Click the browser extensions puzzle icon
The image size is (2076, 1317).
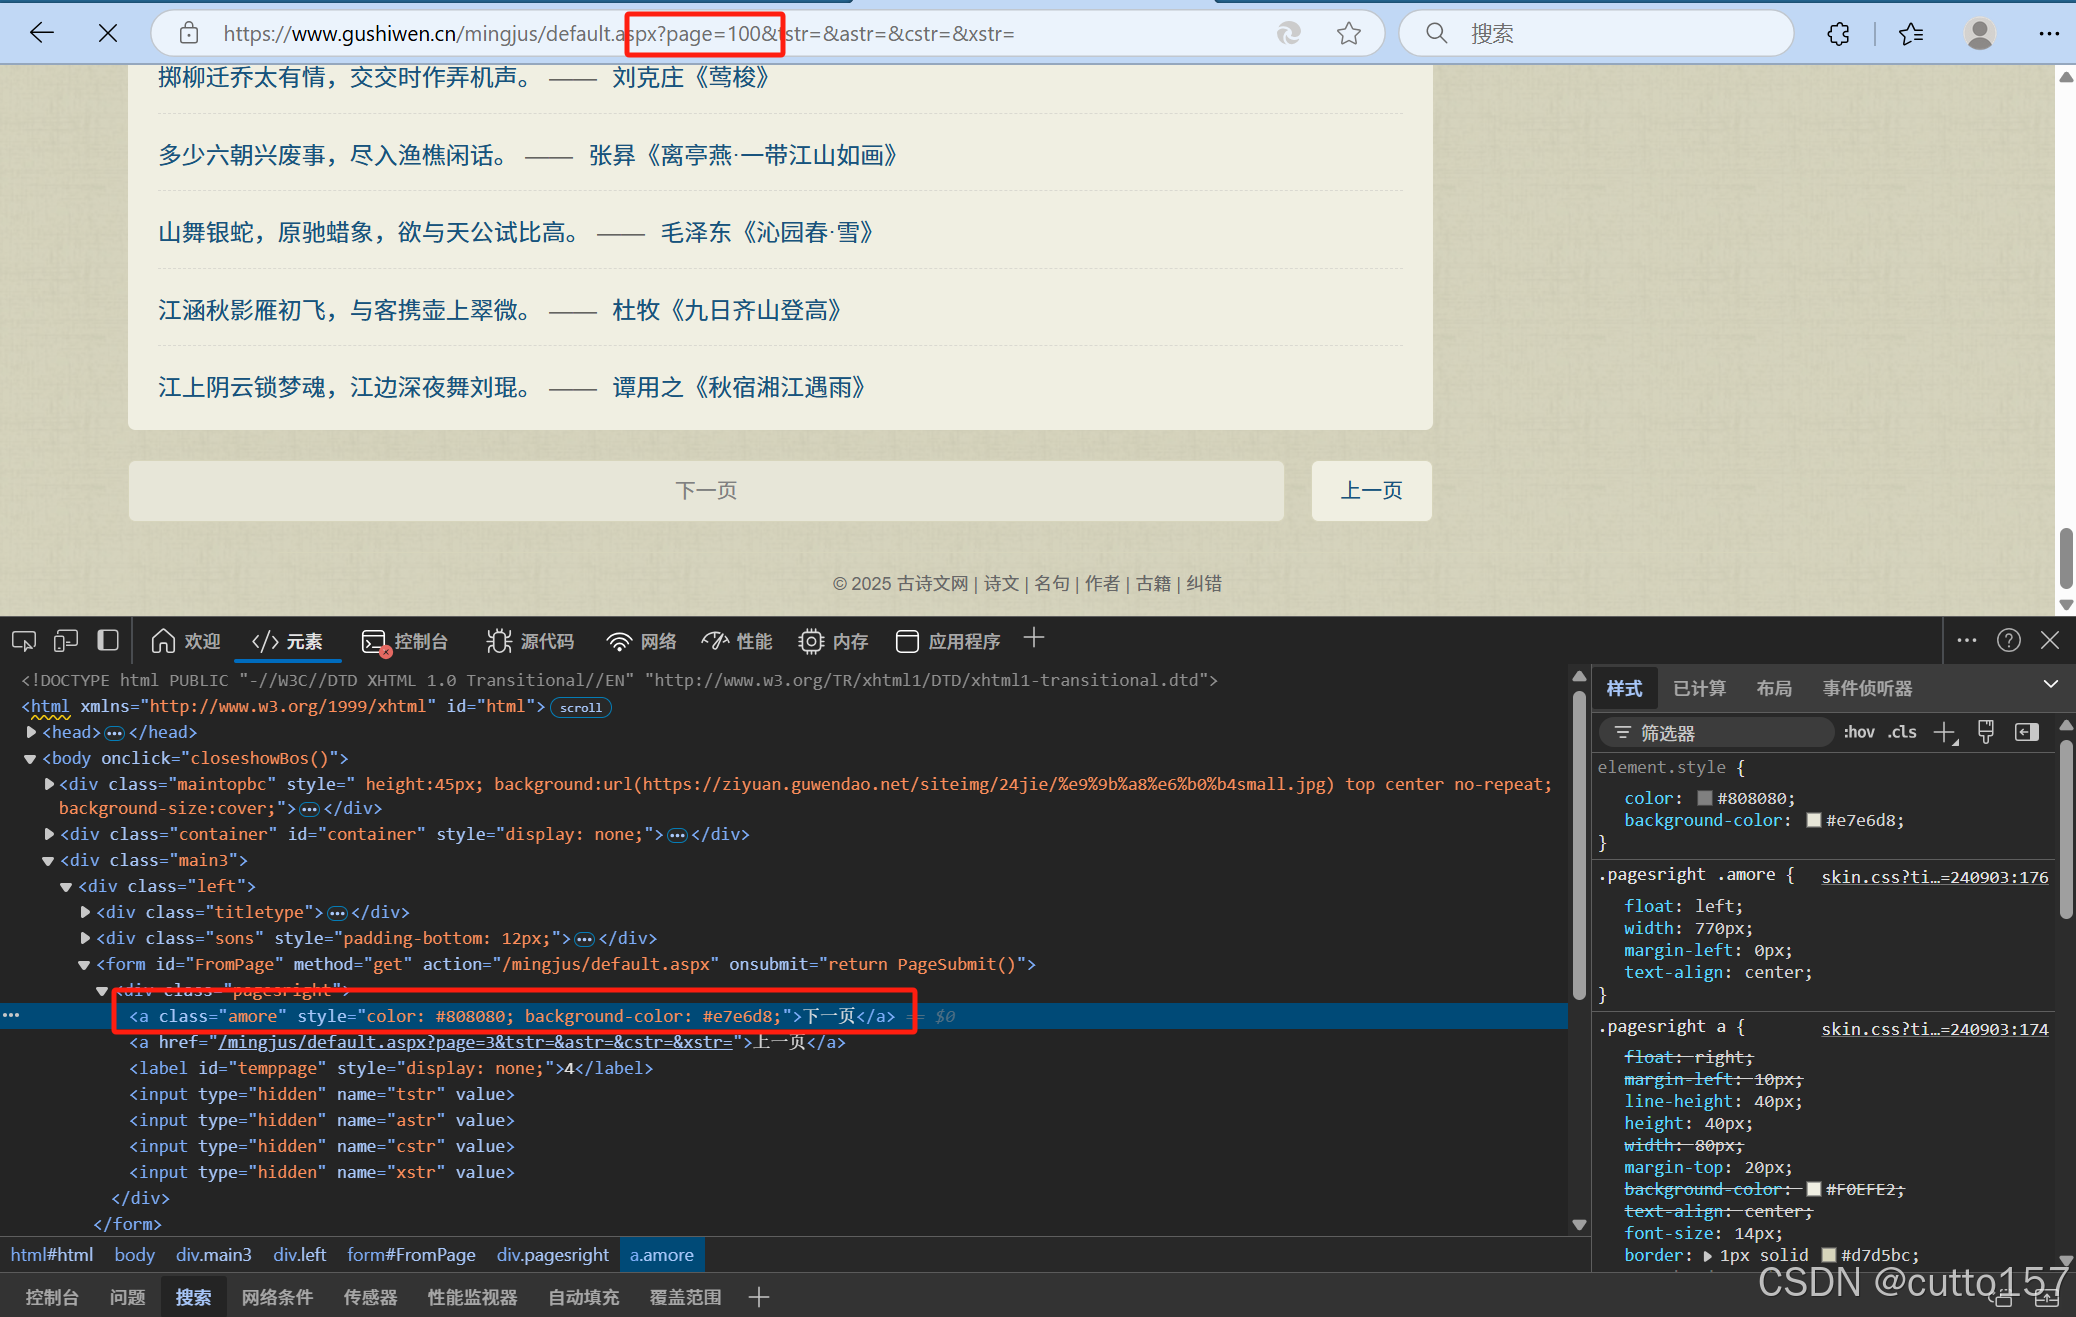[x=1838, y=34]
